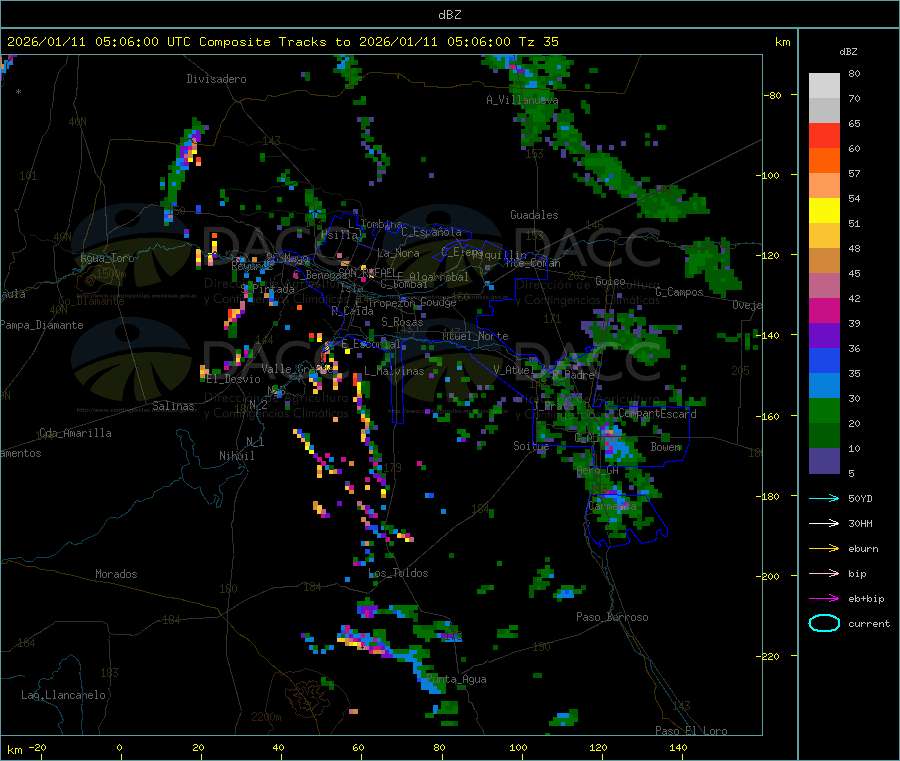
Task: Click the 'Paso_El_Loro' map label
Action: 691,731
